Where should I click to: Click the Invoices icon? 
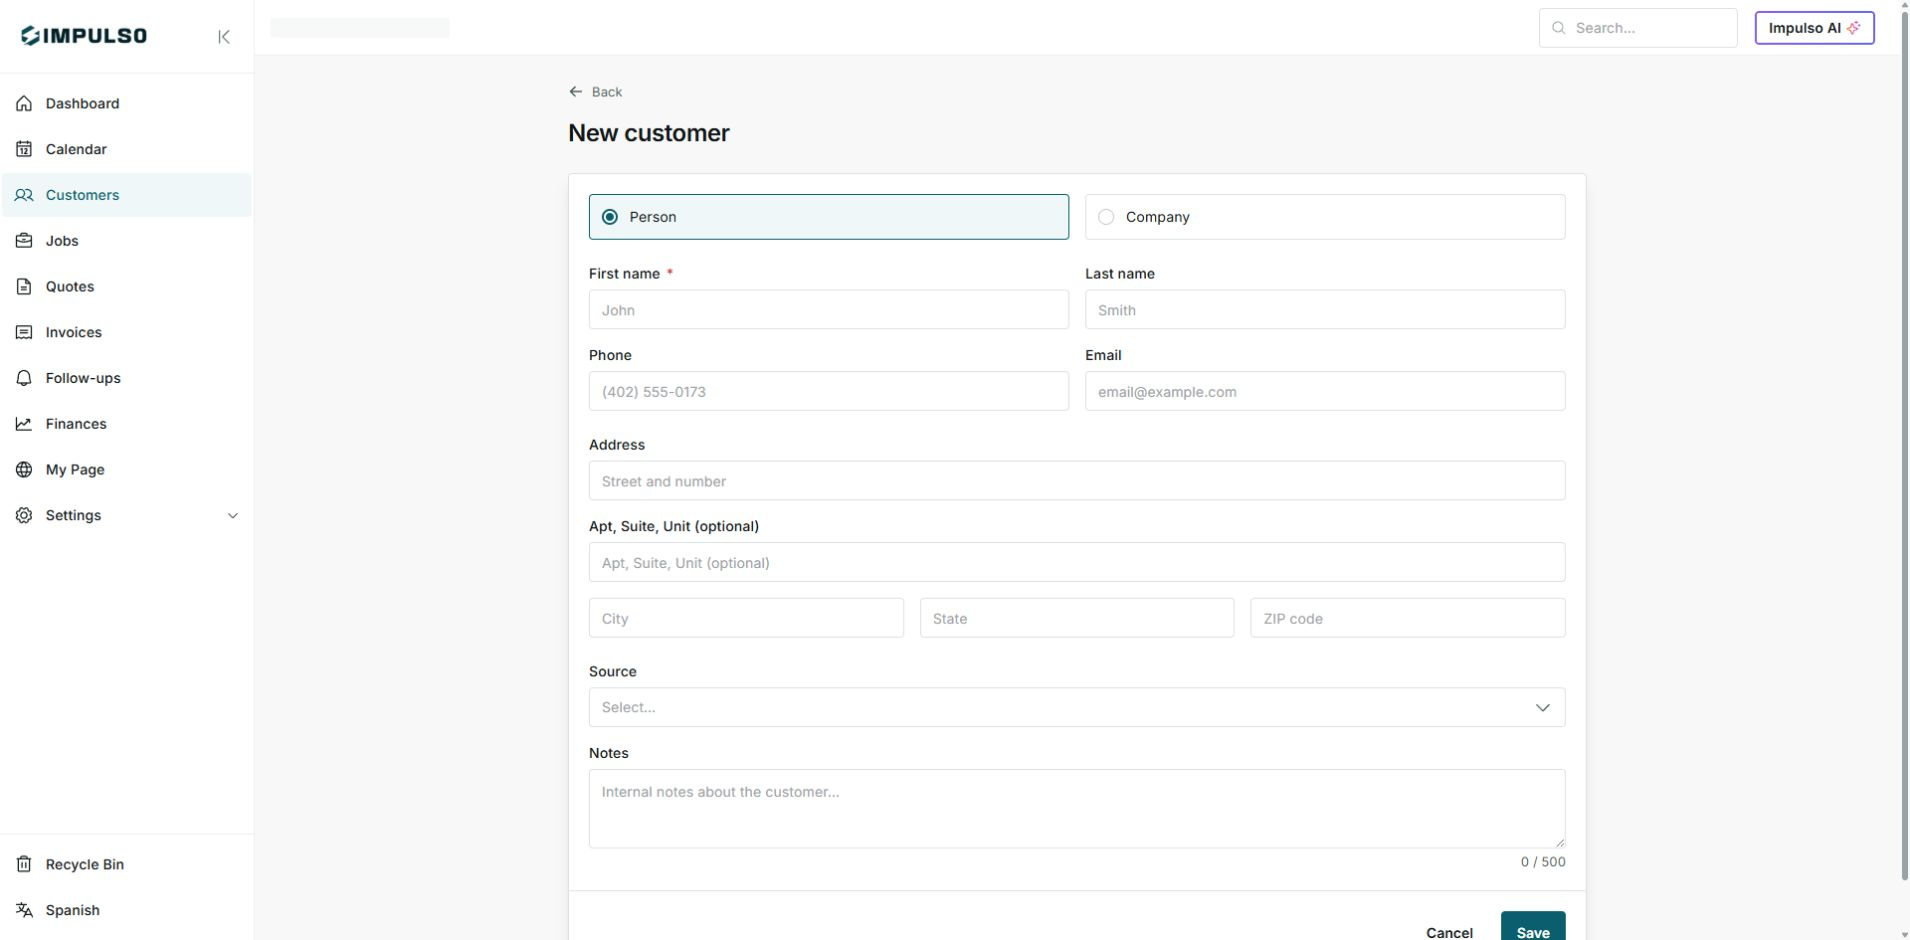[24, 333]
